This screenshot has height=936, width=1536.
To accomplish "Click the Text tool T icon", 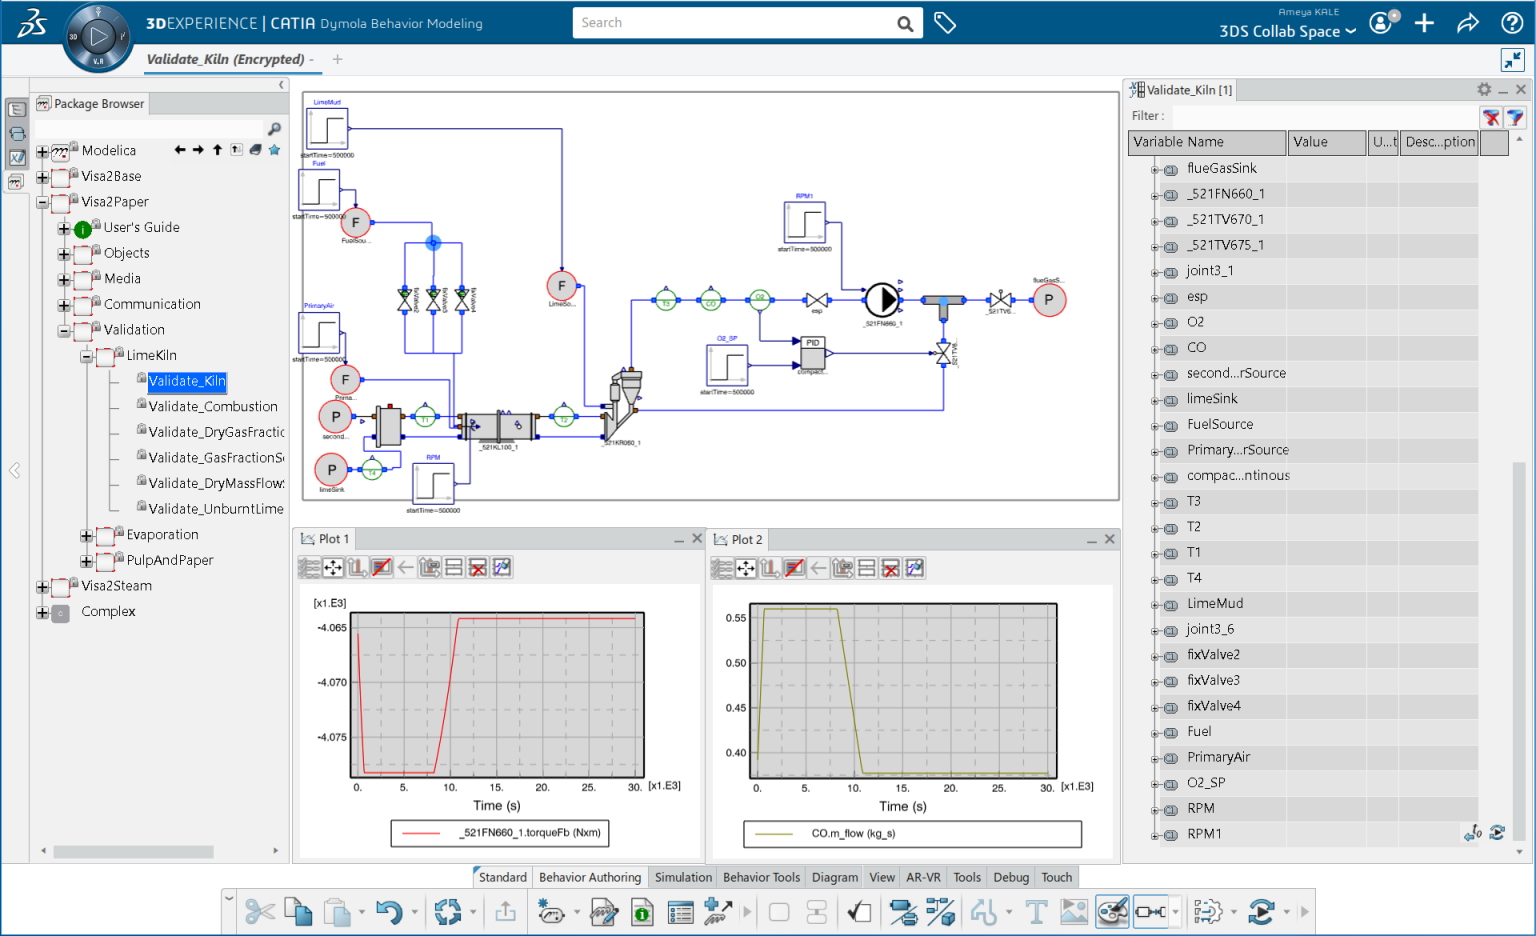I will (x=1036, y=911).
